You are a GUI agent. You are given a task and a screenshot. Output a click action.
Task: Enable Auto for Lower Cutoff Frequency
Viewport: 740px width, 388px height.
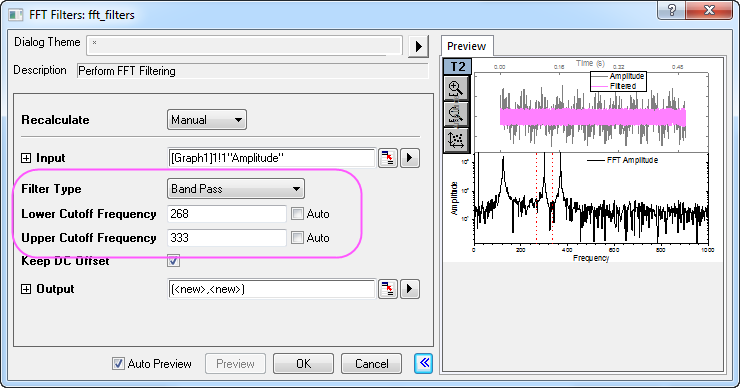297,214
